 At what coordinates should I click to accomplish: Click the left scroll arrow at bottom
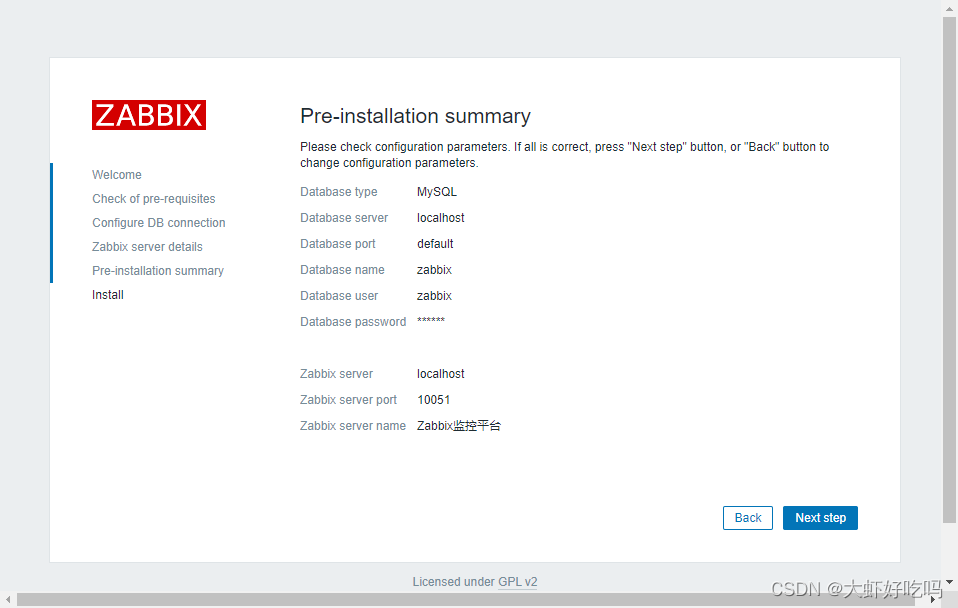[x=7, y=599]
